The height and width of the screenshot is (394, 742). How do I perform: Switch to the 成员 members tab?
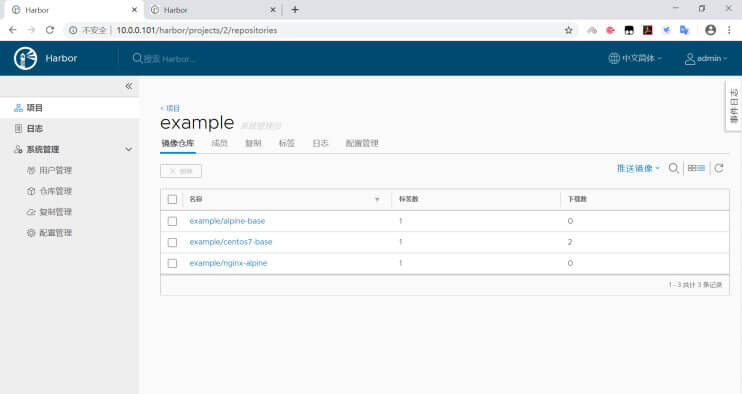tap(219, 143)
